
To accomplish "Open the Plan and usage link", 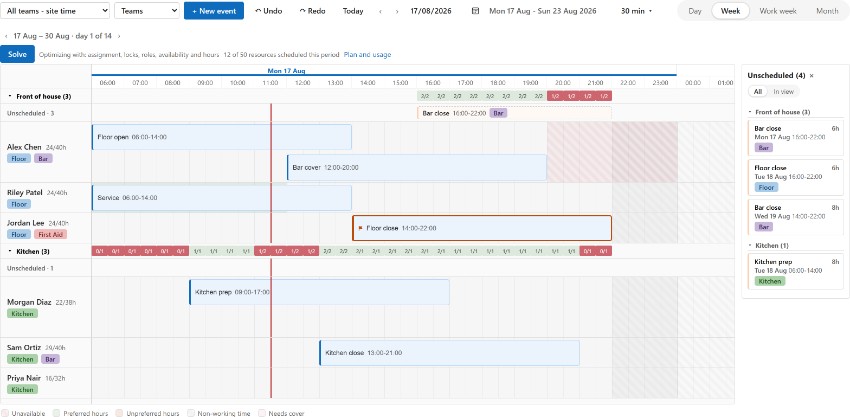I will [x=367, y=55].
